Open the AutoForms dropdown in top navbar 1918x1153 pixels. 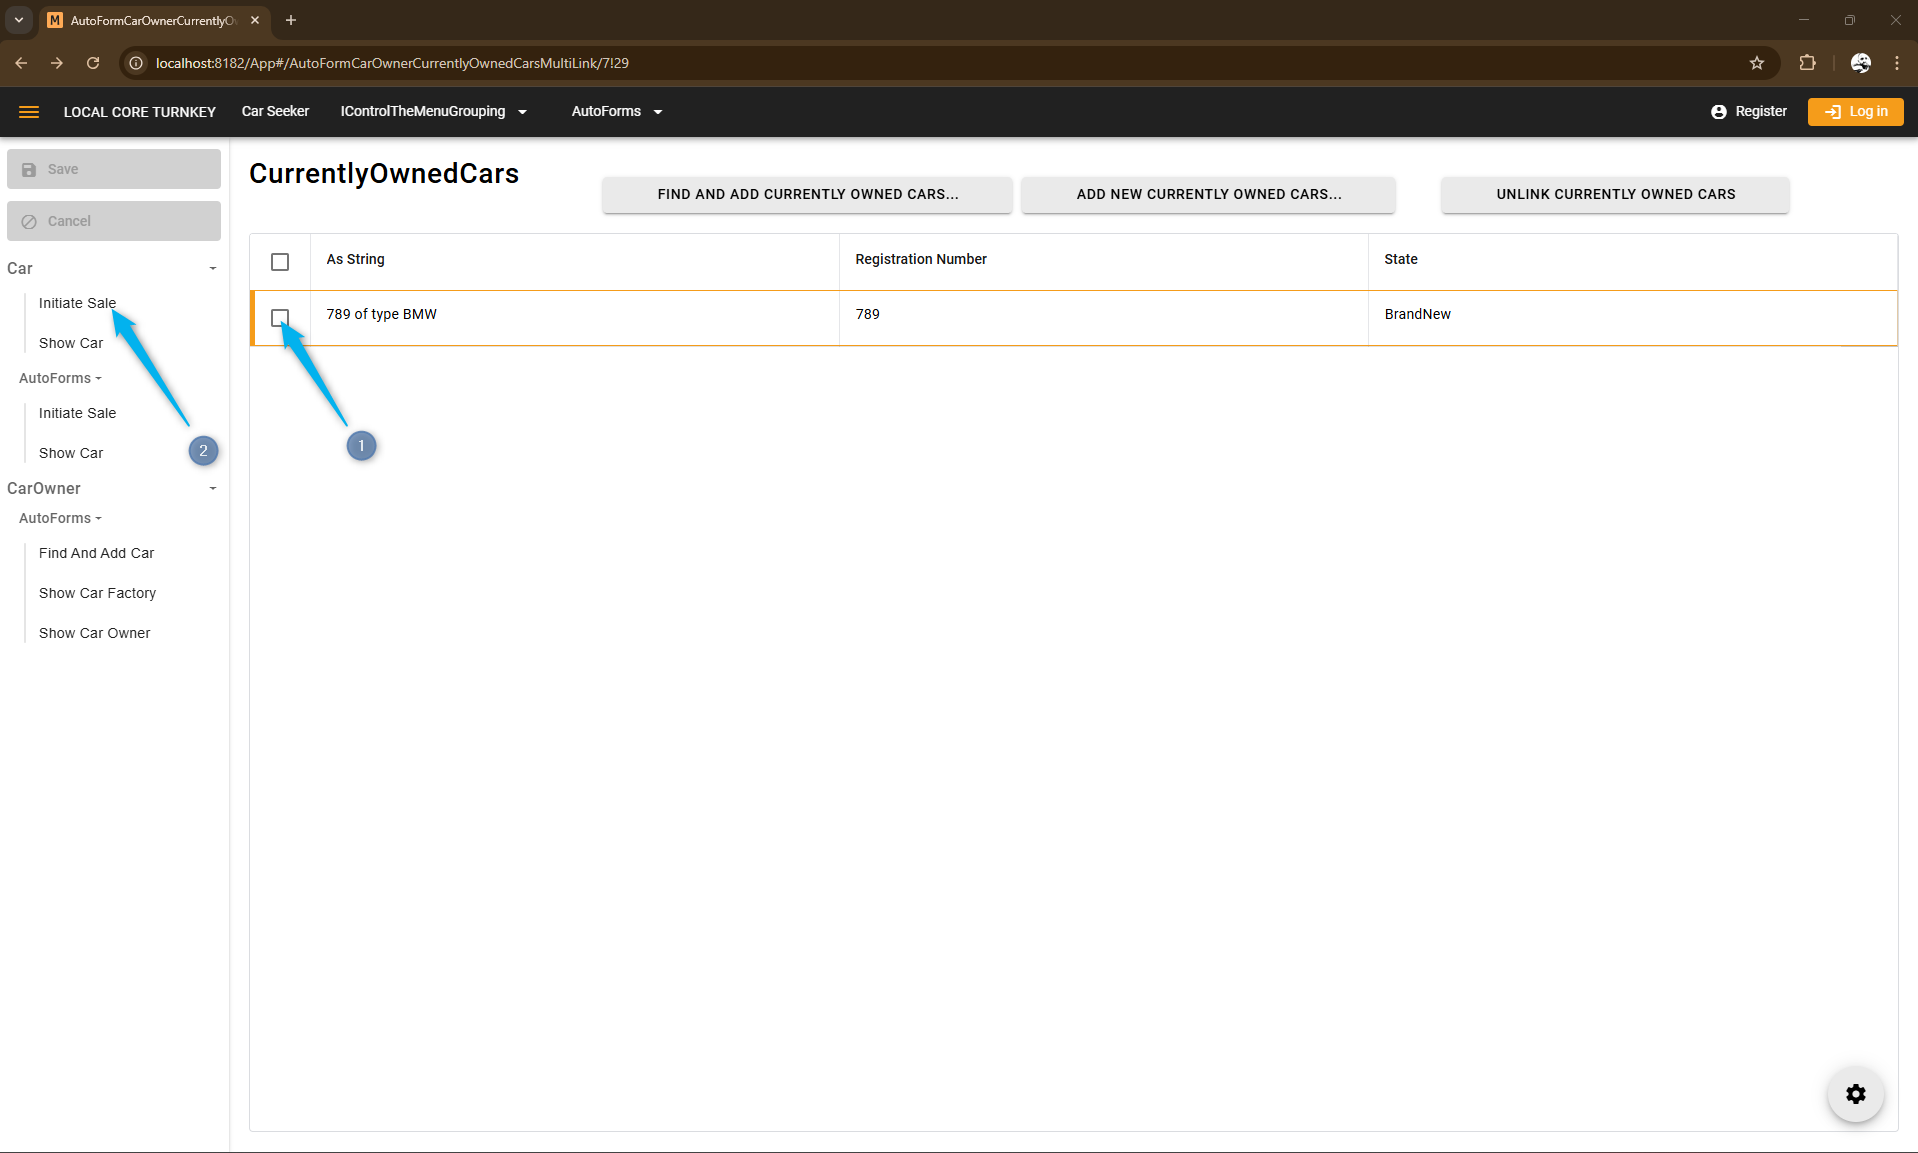[x=616, y=112]
